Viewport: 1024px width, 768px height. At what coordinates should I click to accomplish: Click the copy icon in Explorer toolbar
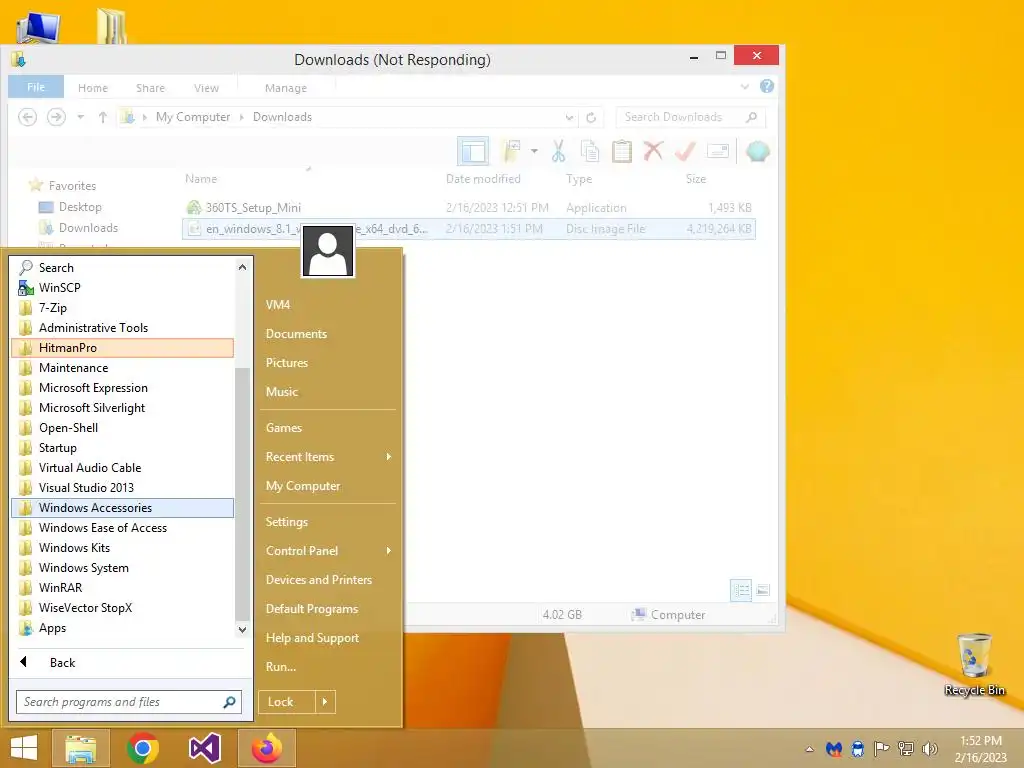[590, 152]
